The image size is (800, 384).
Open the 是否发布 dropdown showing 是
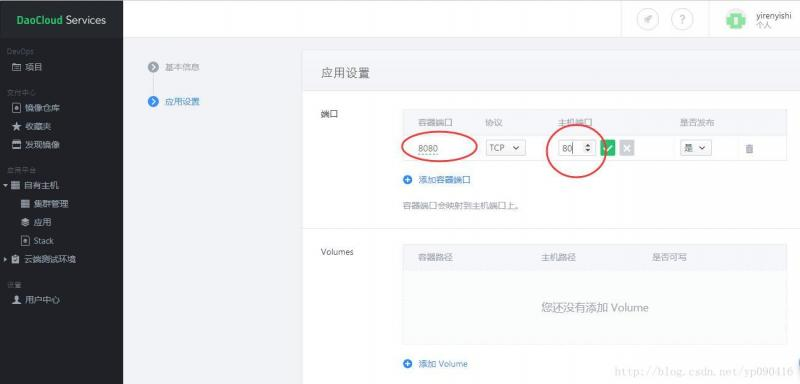click(695, 147)
